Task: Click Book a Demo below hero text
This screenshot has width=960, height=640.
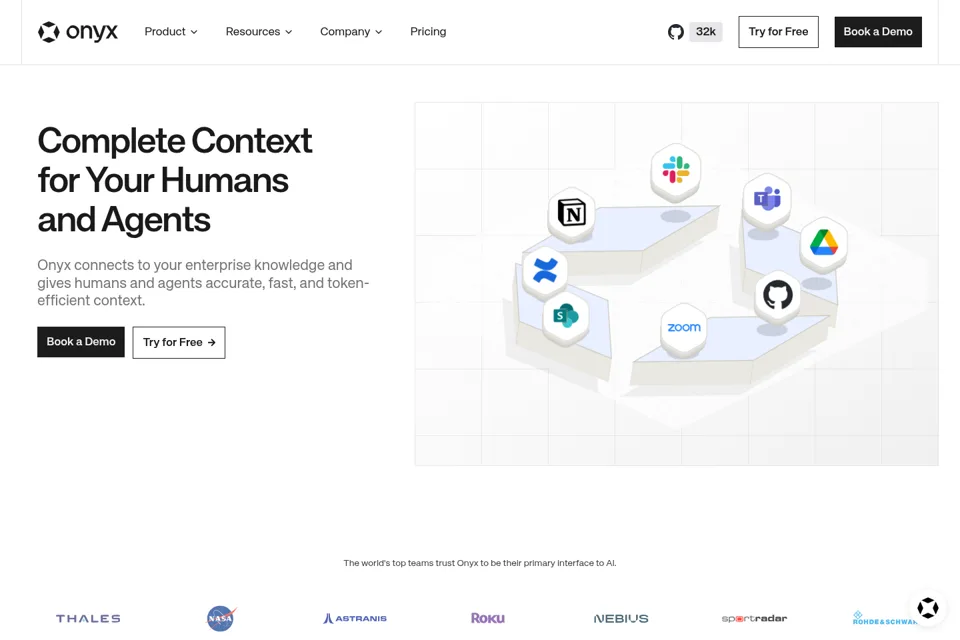Action: pyautogui.click(x=81, y=342)
